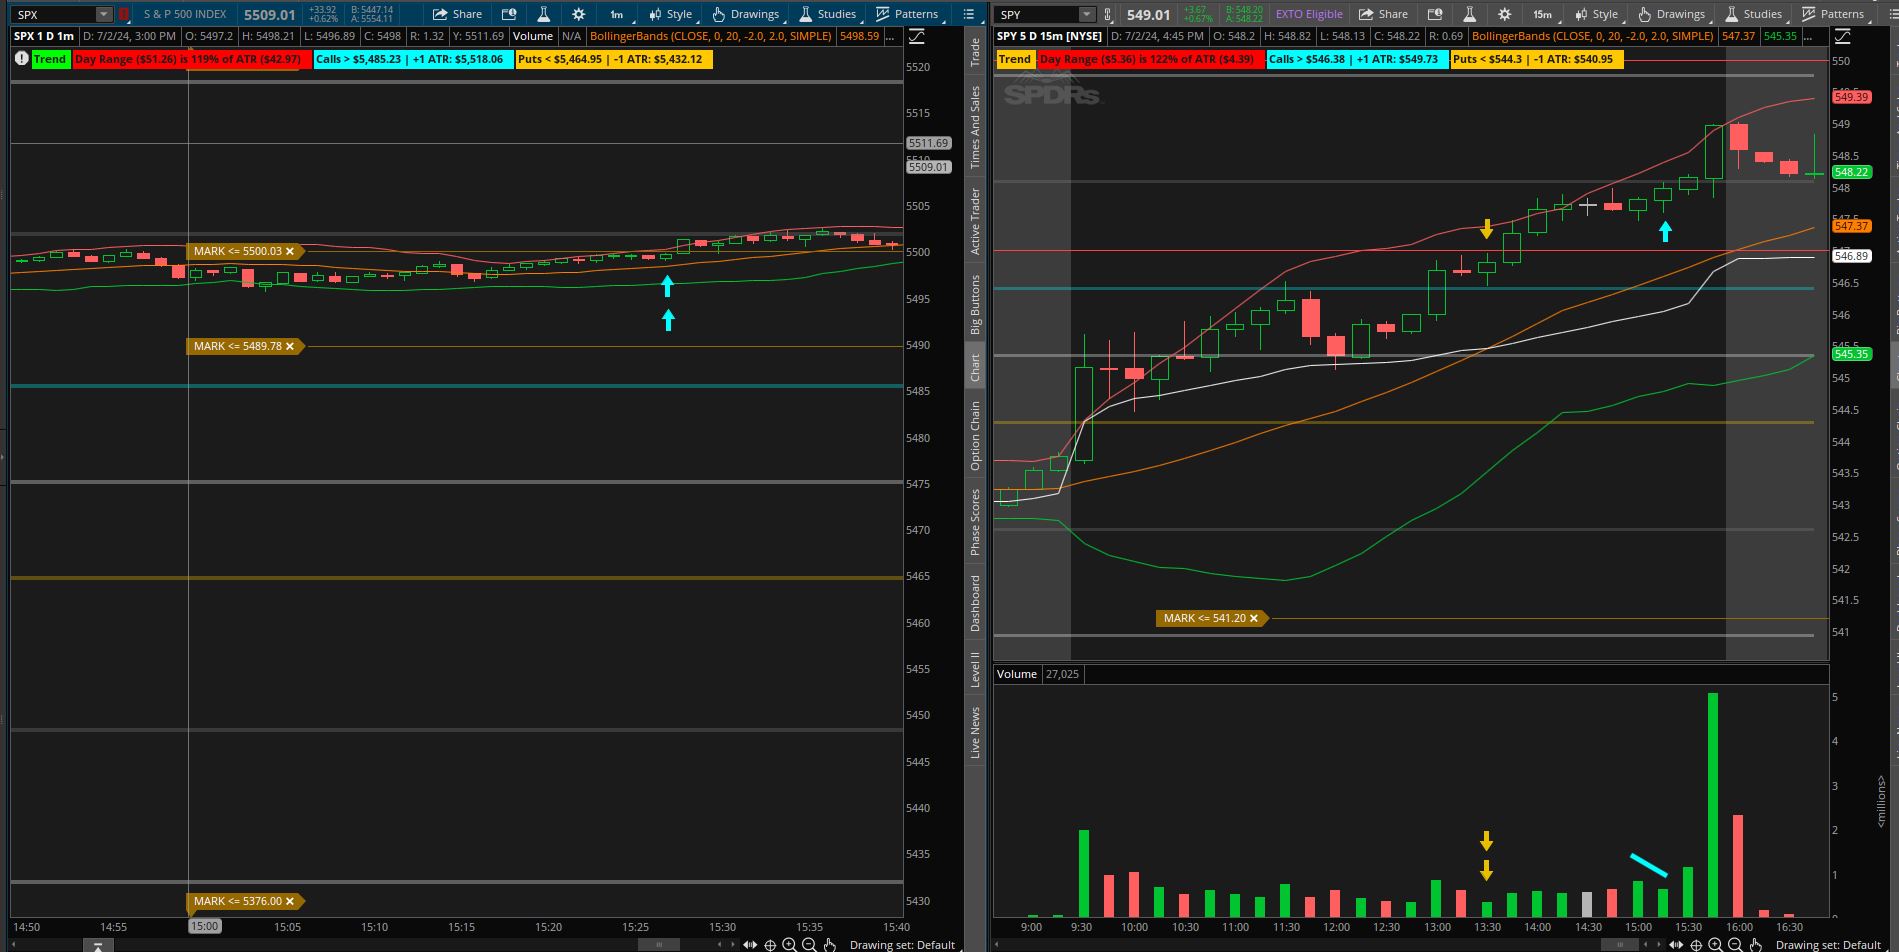Open the Phase Scores side tab
Image resolution: width=1899 pixels, height=952 pixels.
click(975, 522)
